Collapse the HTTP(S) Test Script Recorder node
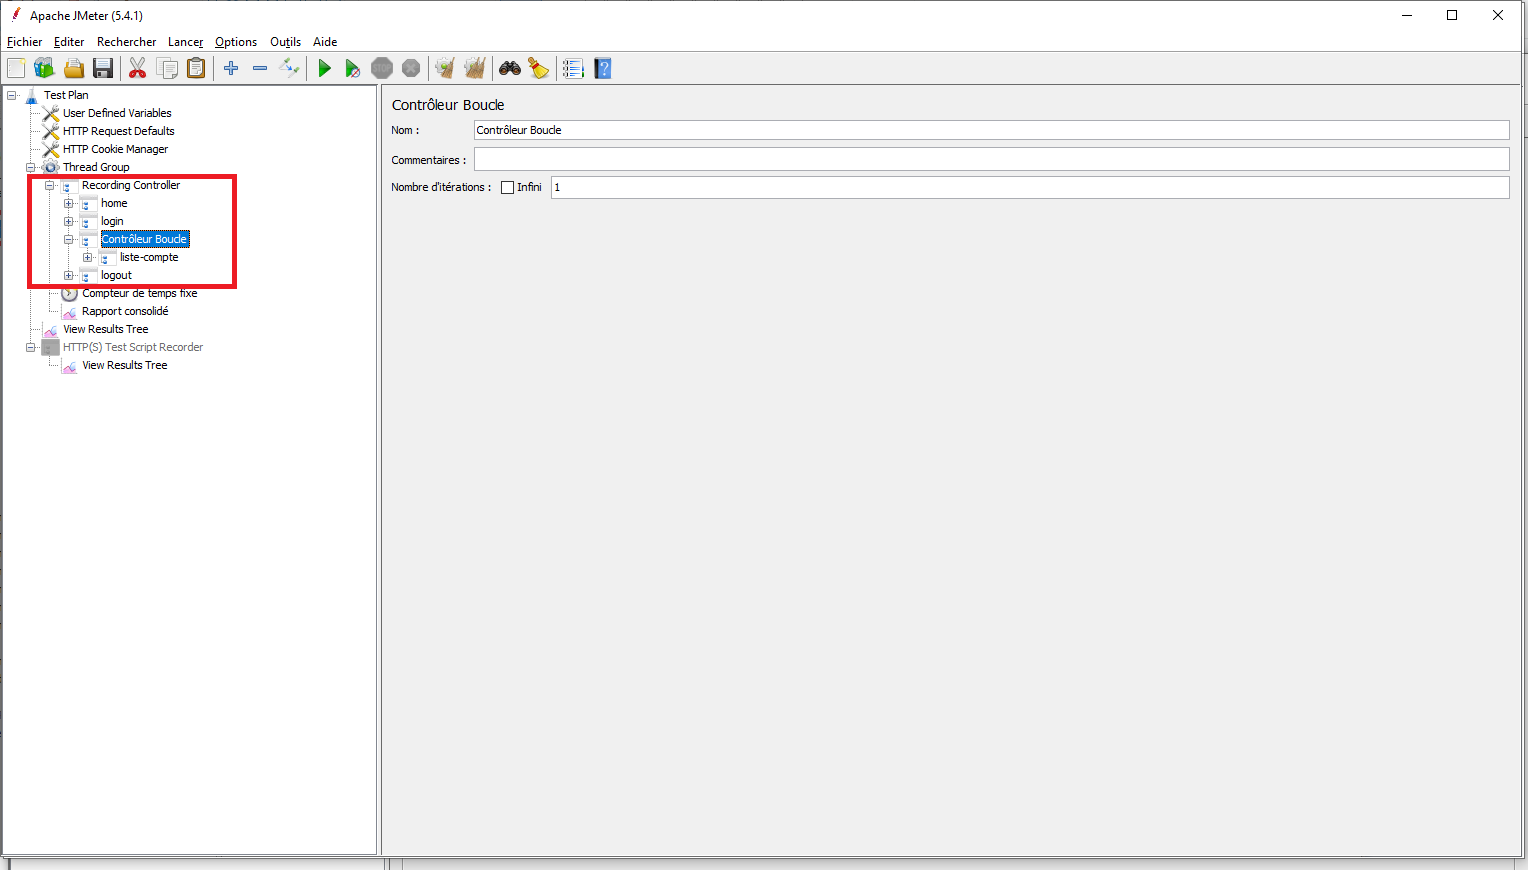 (x=31, y=347)
